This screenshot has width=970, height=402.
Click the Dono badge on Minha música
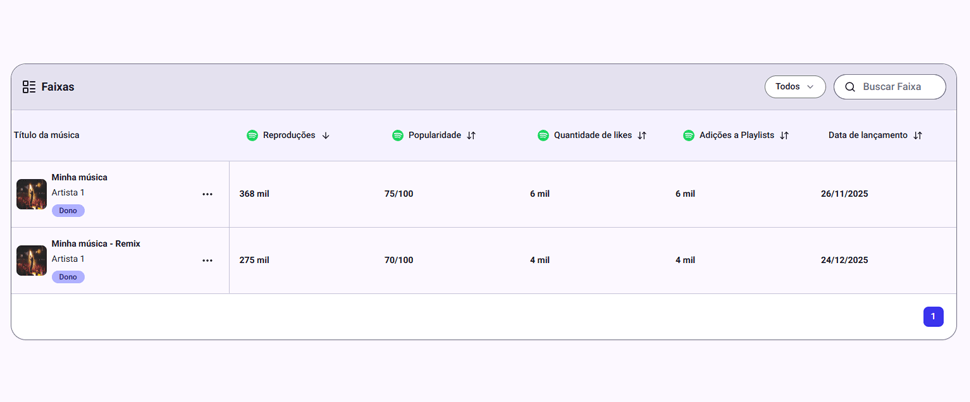coord(68,211)
